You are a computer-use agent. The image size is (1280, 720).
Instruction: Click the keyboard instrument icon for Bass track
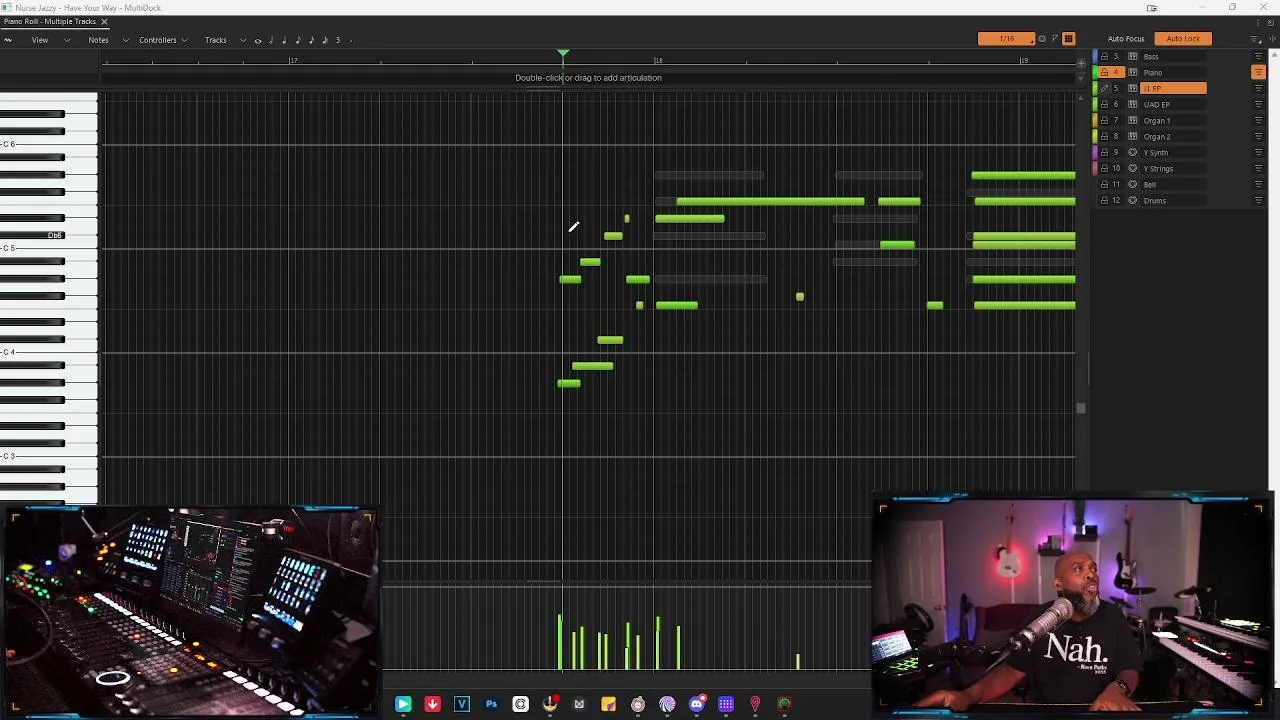(1132, 56)
